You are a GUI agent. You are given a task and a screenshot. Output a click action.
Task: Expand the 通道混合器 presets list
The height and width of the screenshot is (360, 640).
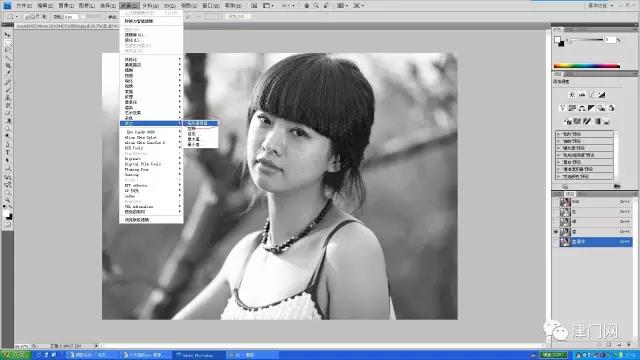tap(558, 169)
